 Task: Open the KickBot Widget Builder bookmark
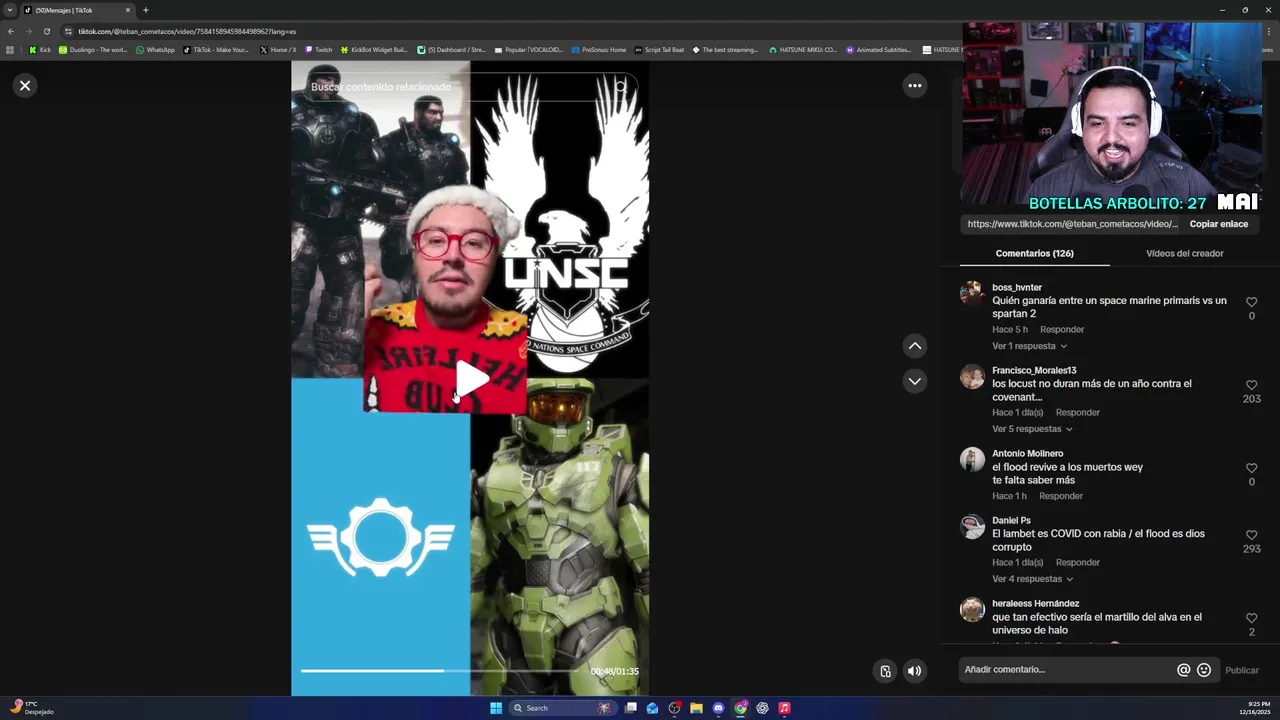tap(374, 49)
